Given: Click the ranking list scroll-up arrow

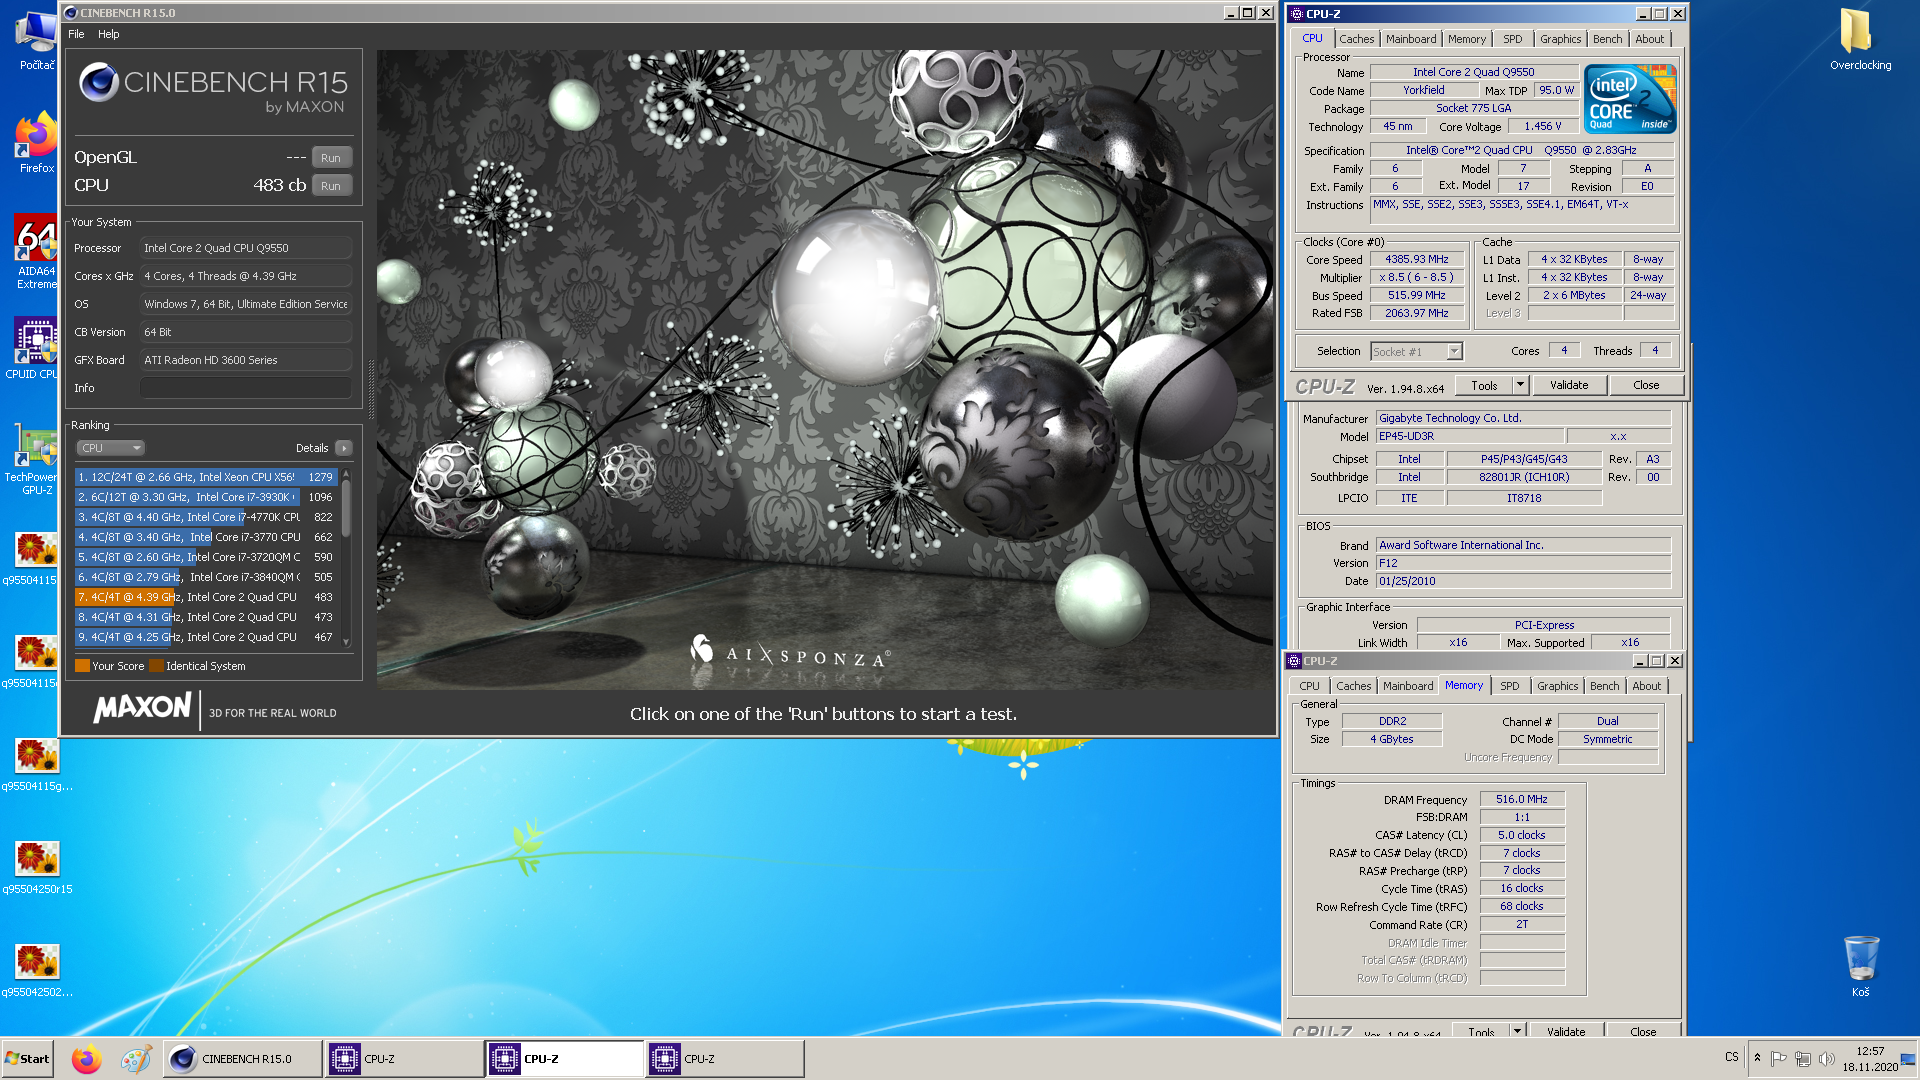Looking at the screenshot, I should pos(346,473).
